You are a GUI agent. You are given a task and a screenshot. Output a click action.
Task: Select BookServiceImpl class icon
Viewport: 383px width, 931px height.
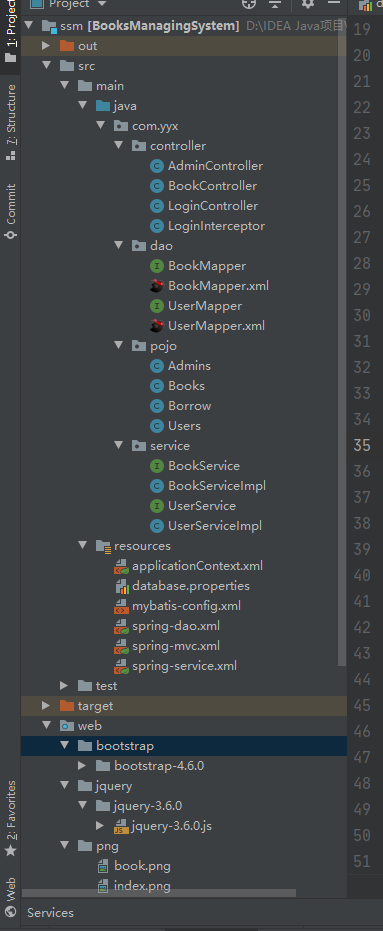click(157, 486)
